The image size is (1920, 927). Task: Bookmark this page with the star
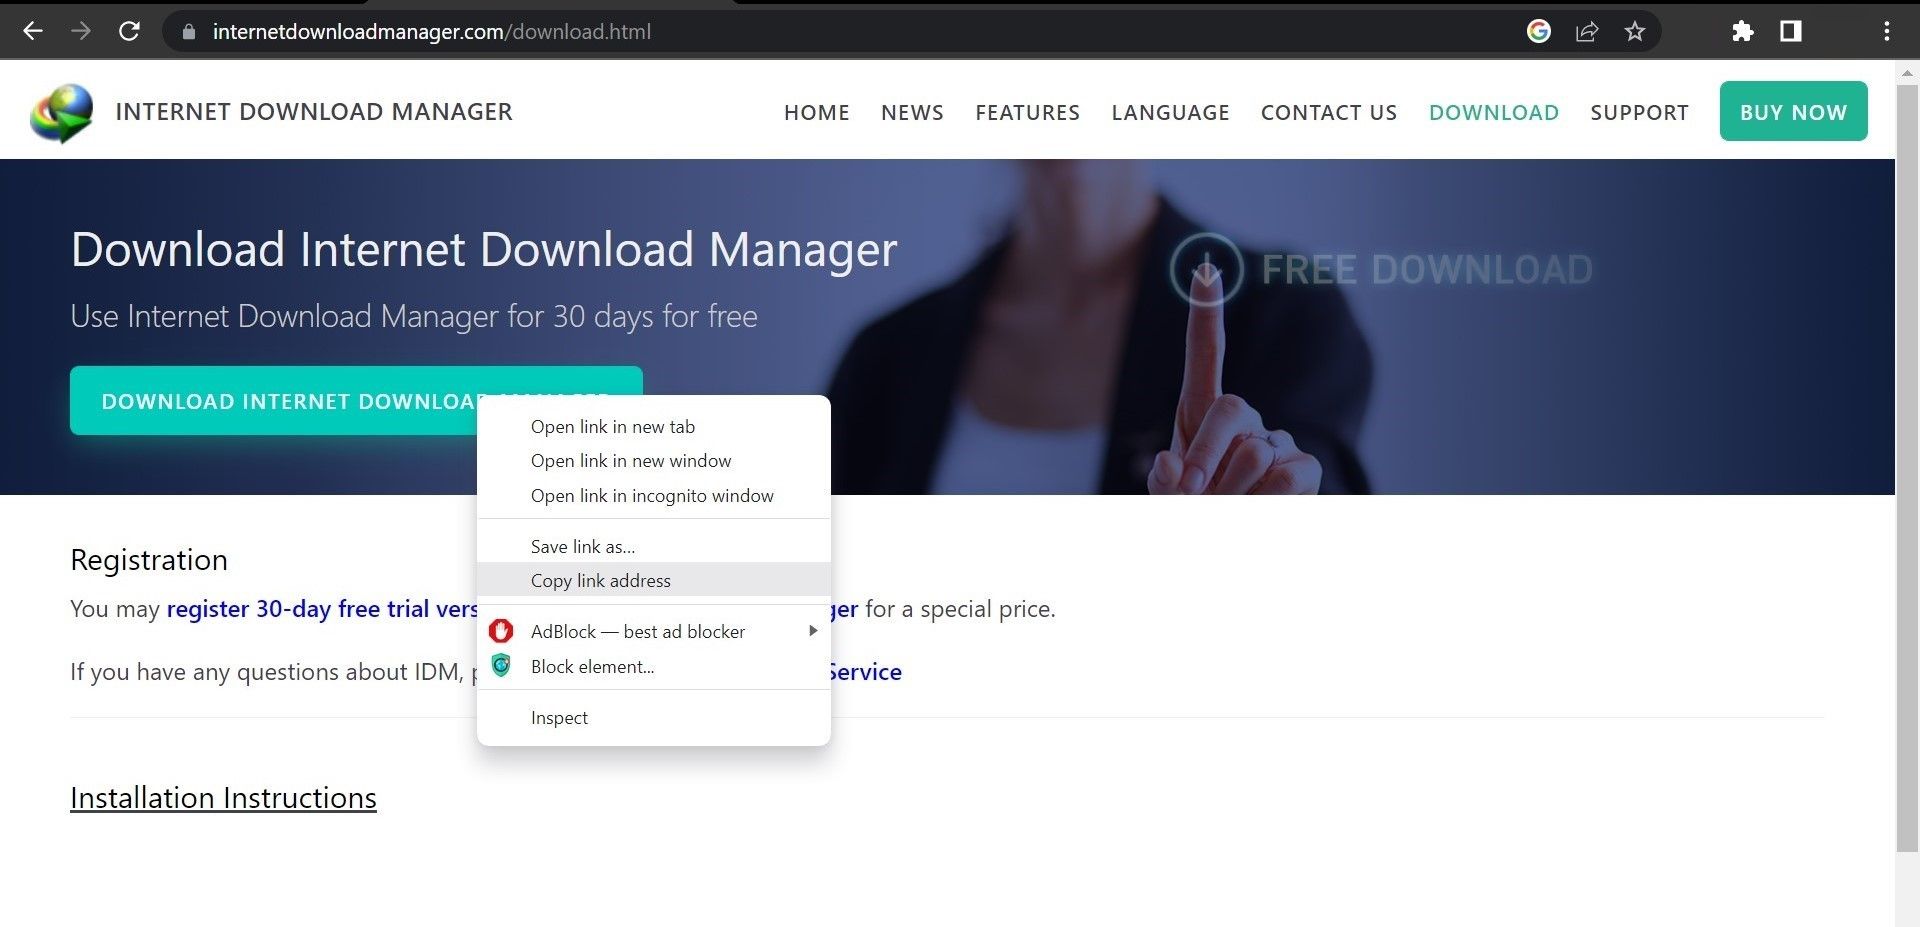pos(1635,31)
